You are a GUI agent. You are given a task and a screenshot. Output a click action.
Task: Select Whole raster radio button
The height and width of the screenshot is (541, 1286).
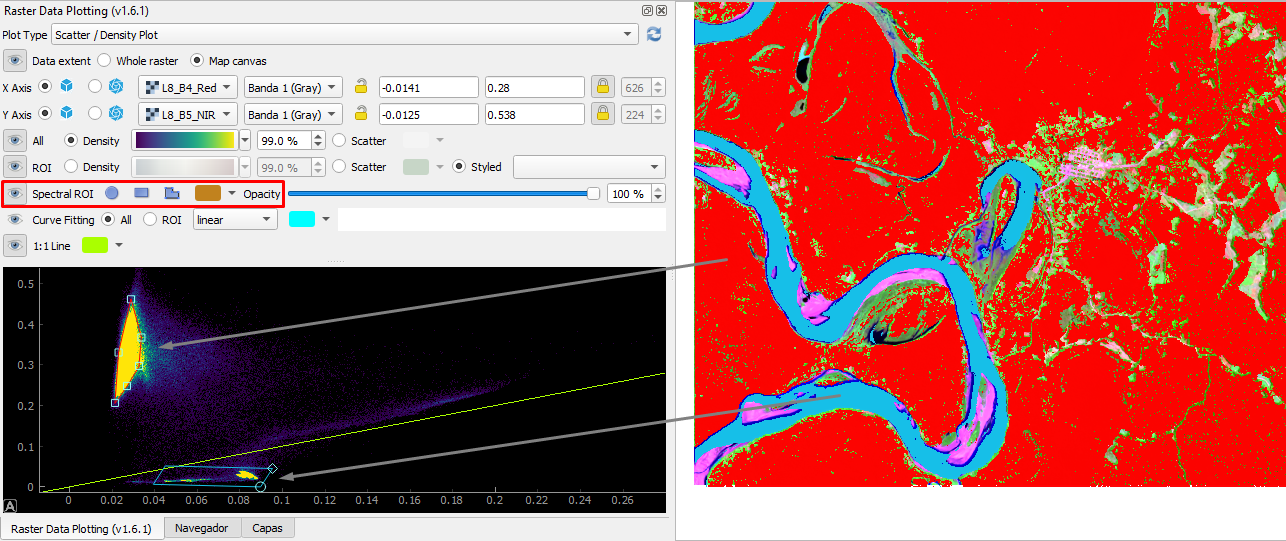(x=102, y=61)
